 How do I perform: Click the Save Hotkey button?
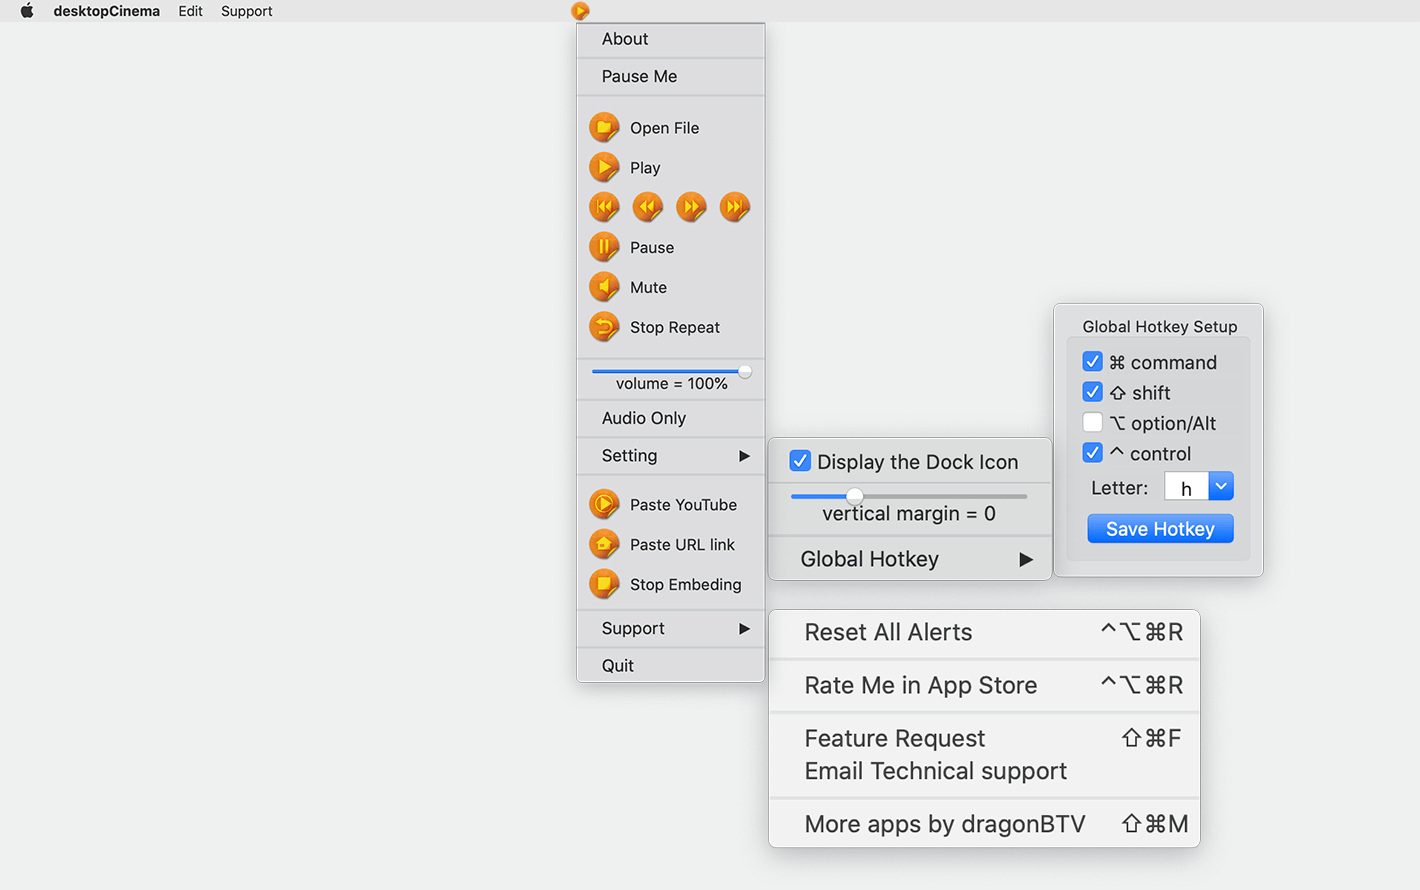pyautogui.click(x=1160, y=529)
